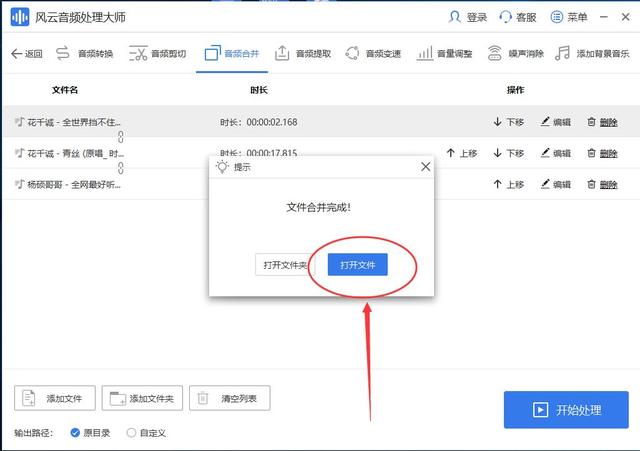This screenshot has width=640, height=451.
Task: Click the blue 打开文件 button
Action: (358, 265)
